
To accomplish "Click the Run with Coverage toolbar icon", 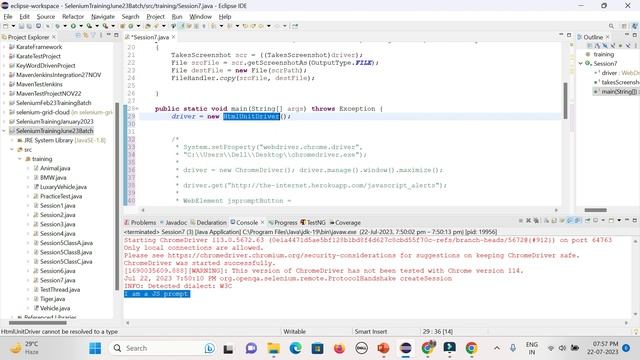I will [x=89, y=26].
